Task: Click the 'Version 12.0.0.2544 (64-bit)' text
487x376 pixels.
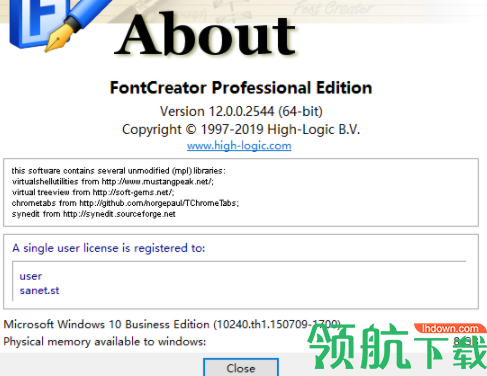Action: point(241,111)
